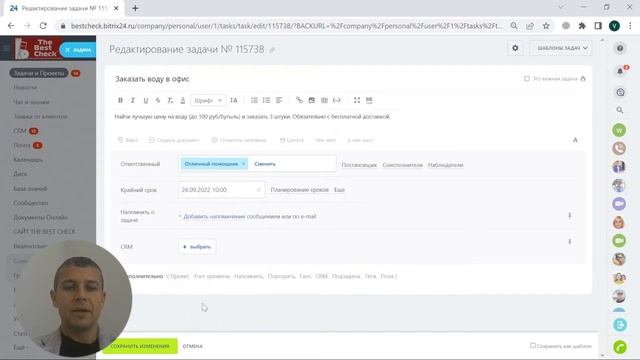Insert an image into the description
Viewport: 640px width, 360px height.
[312, 100]
